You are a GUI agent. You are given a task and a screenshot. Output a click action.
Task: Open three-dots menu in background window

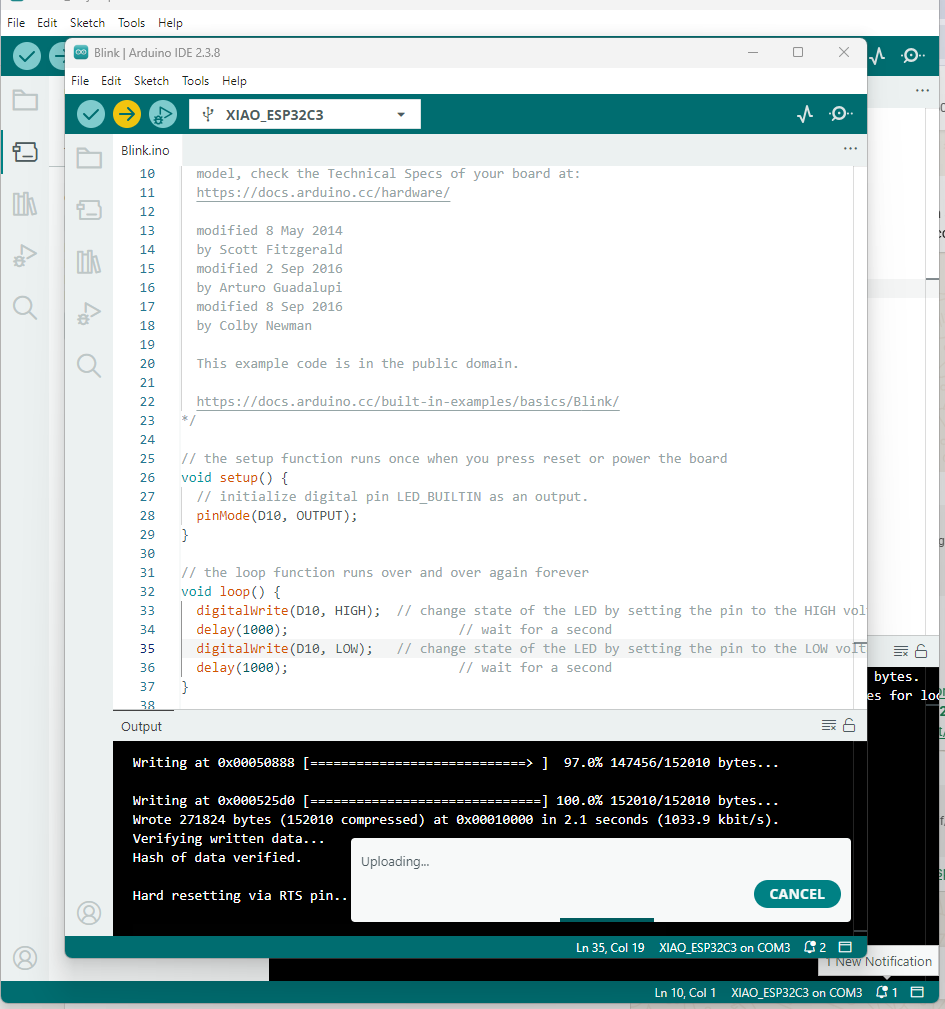click(x=922, y=91)
